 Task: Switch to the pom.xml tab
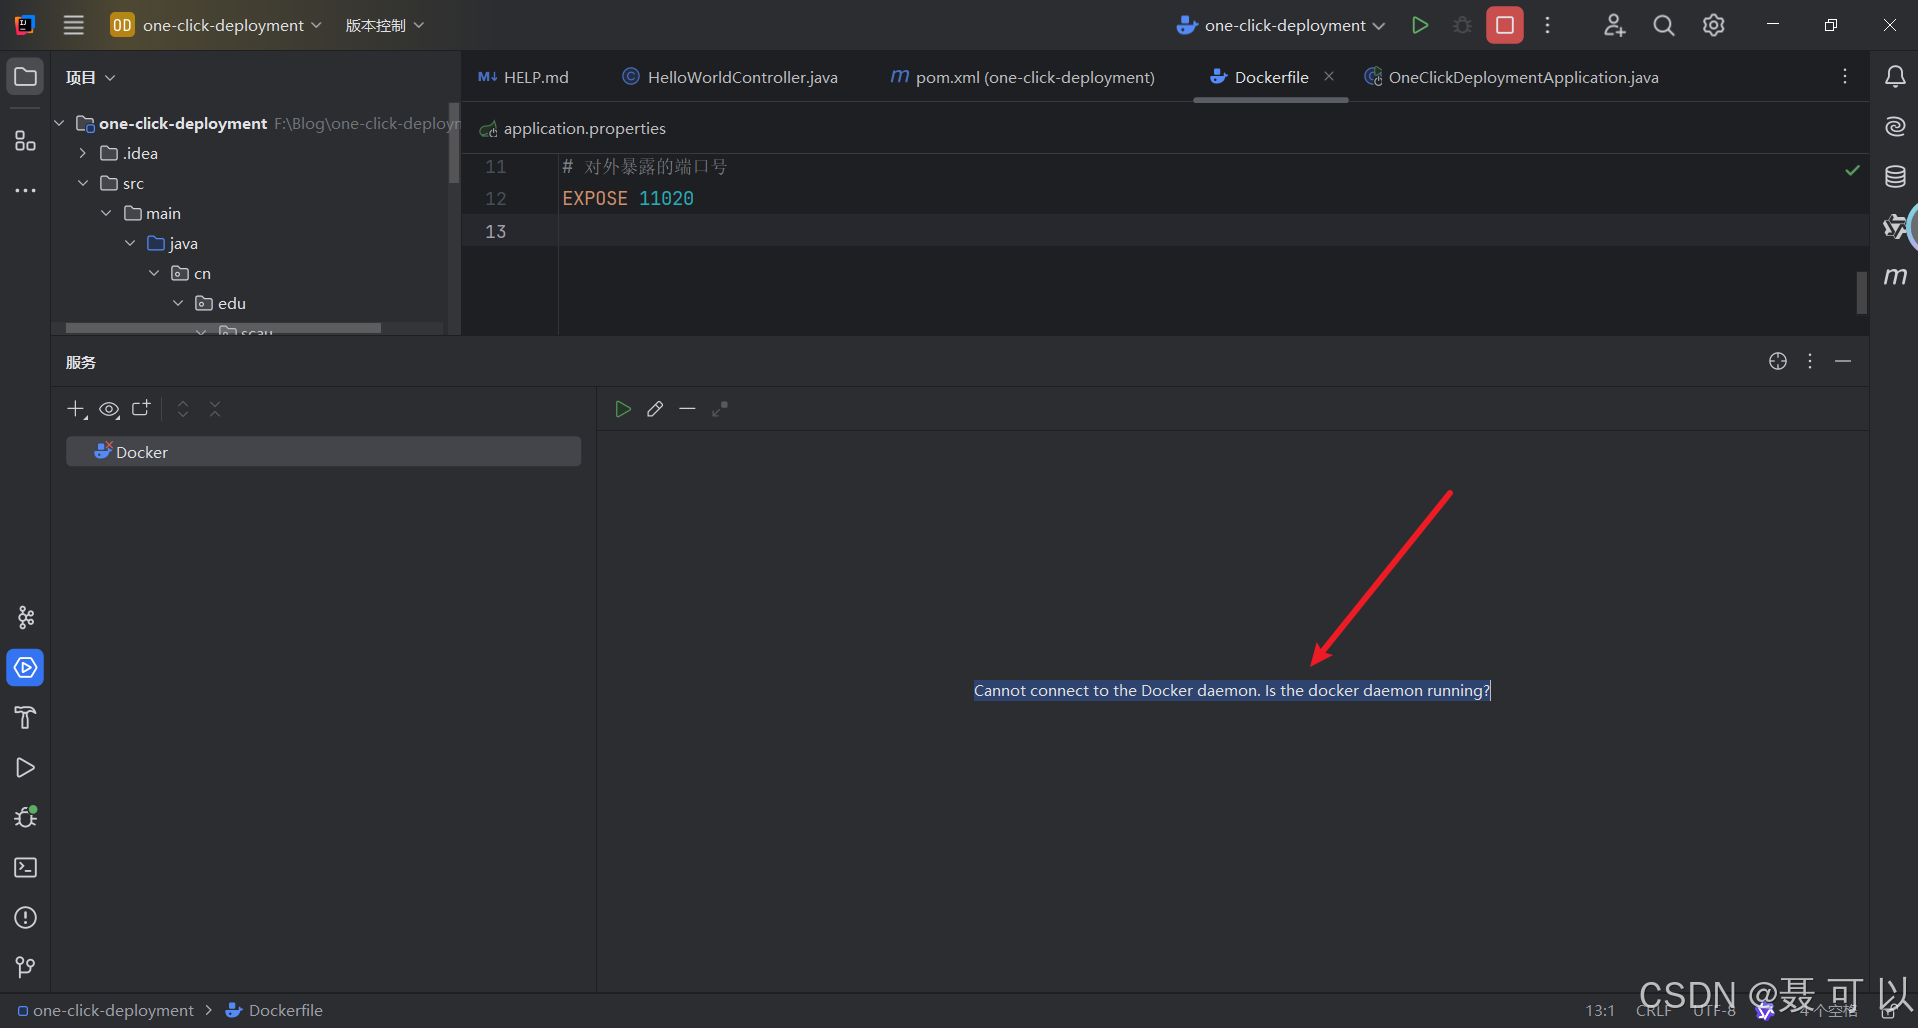coord(1022,77)
